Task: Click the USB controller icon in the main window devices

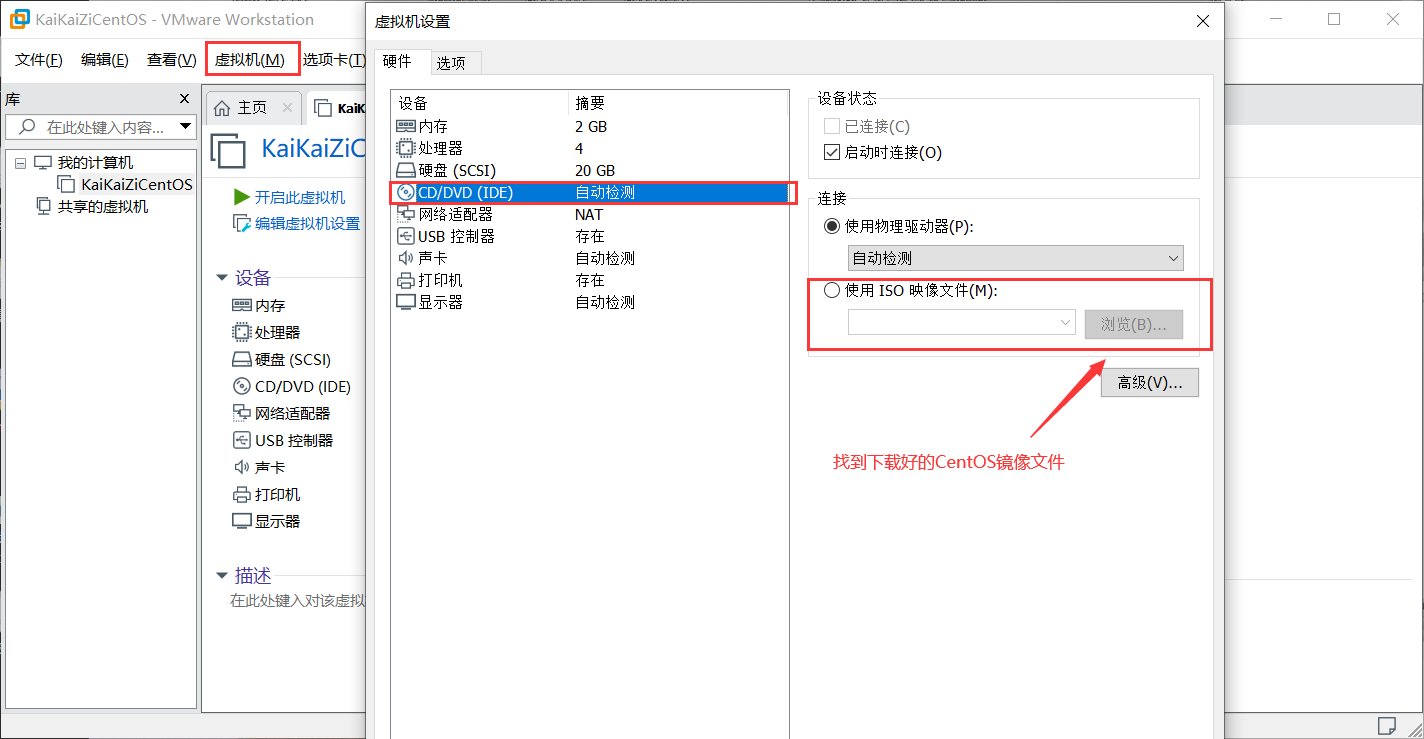Action: pos(241,440)
